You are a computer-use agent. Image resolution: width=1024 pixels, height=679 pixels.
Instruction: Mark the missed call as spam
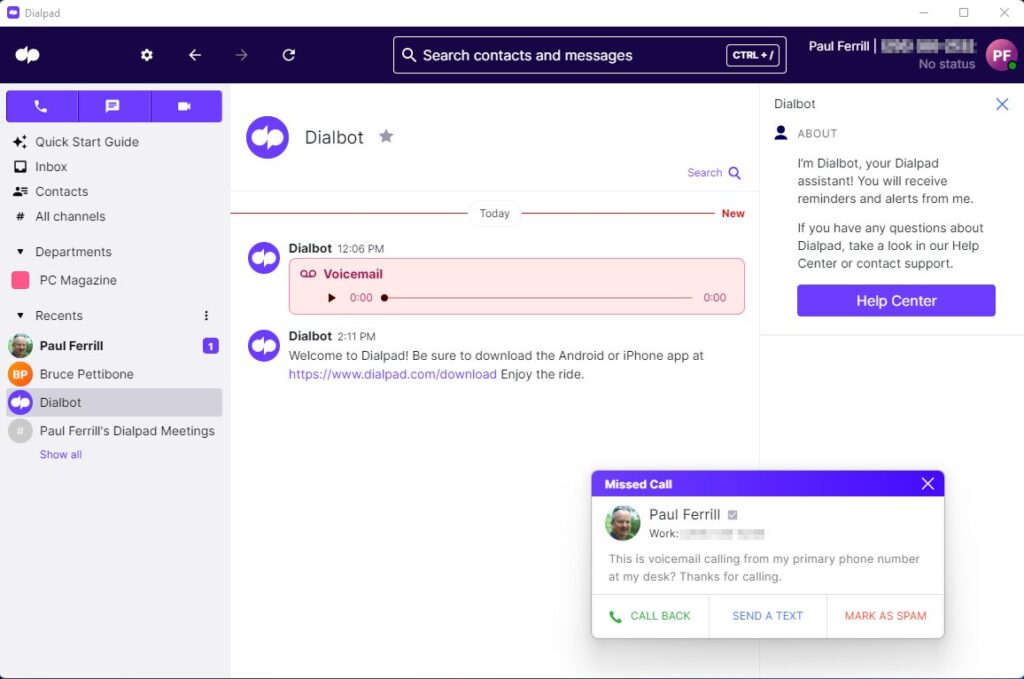tap(885, 616)
